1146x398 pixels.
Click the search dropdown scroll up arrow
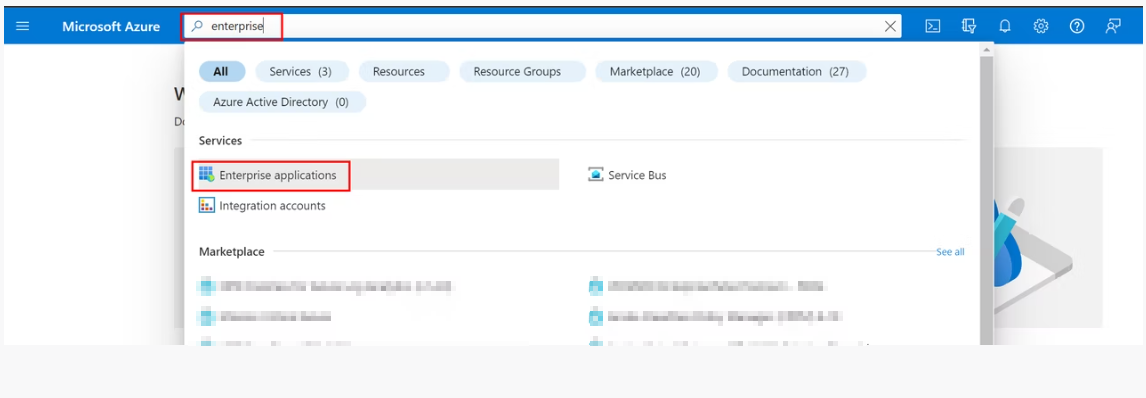[x=986, y=50]
